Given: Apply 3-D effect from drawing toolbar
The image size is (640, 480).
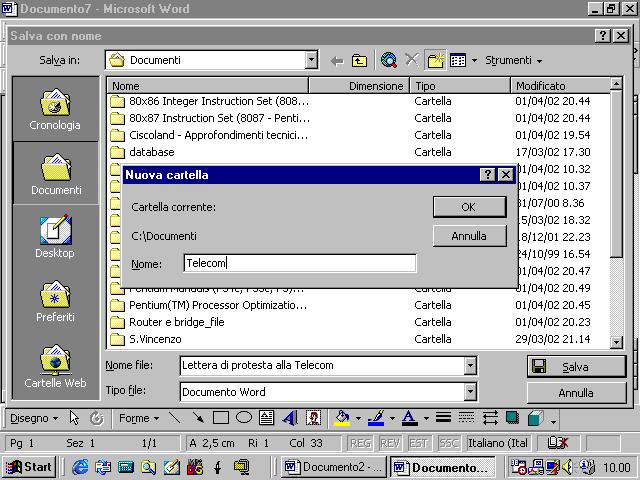Looking at the screenshot, I should tap(535, 418).
